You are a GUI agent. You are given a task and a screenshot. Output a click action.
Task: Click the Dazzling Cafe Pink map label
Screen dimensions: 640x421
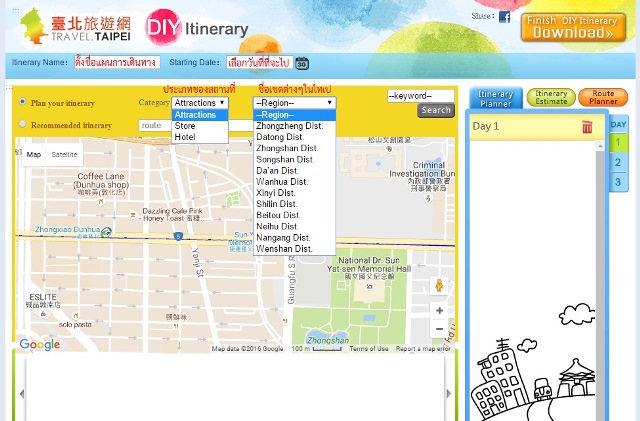coord(171,214)
